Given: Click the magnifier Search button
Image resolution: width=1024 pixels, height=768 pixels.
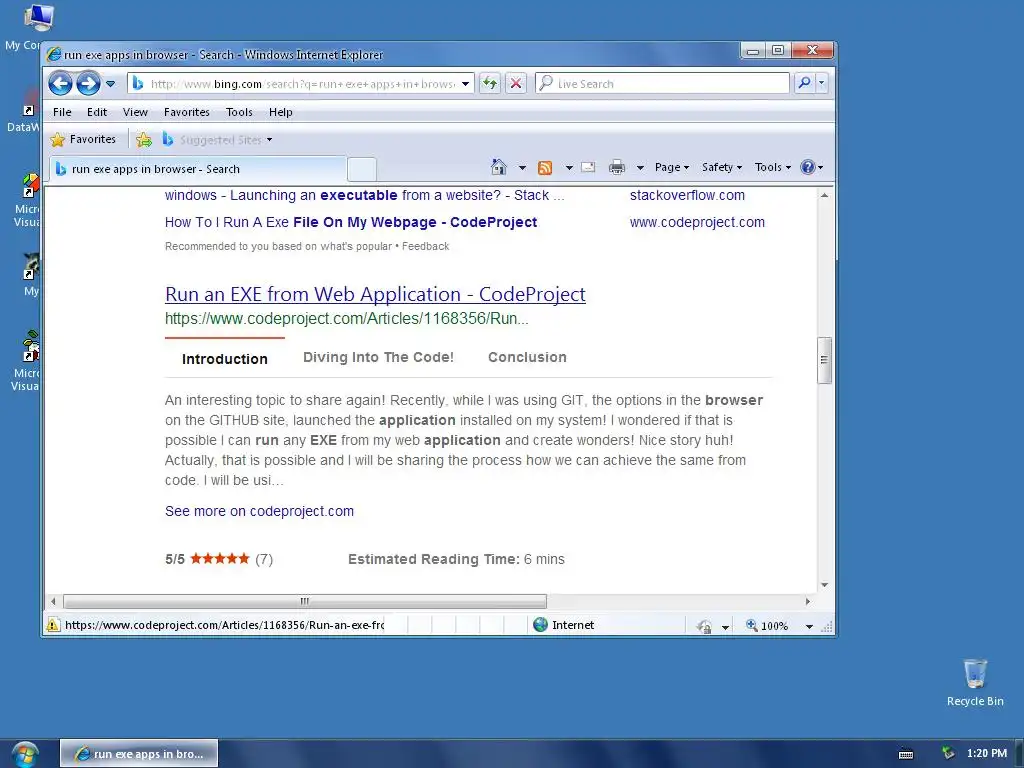Looking at the screenshot, I should 805,83.
